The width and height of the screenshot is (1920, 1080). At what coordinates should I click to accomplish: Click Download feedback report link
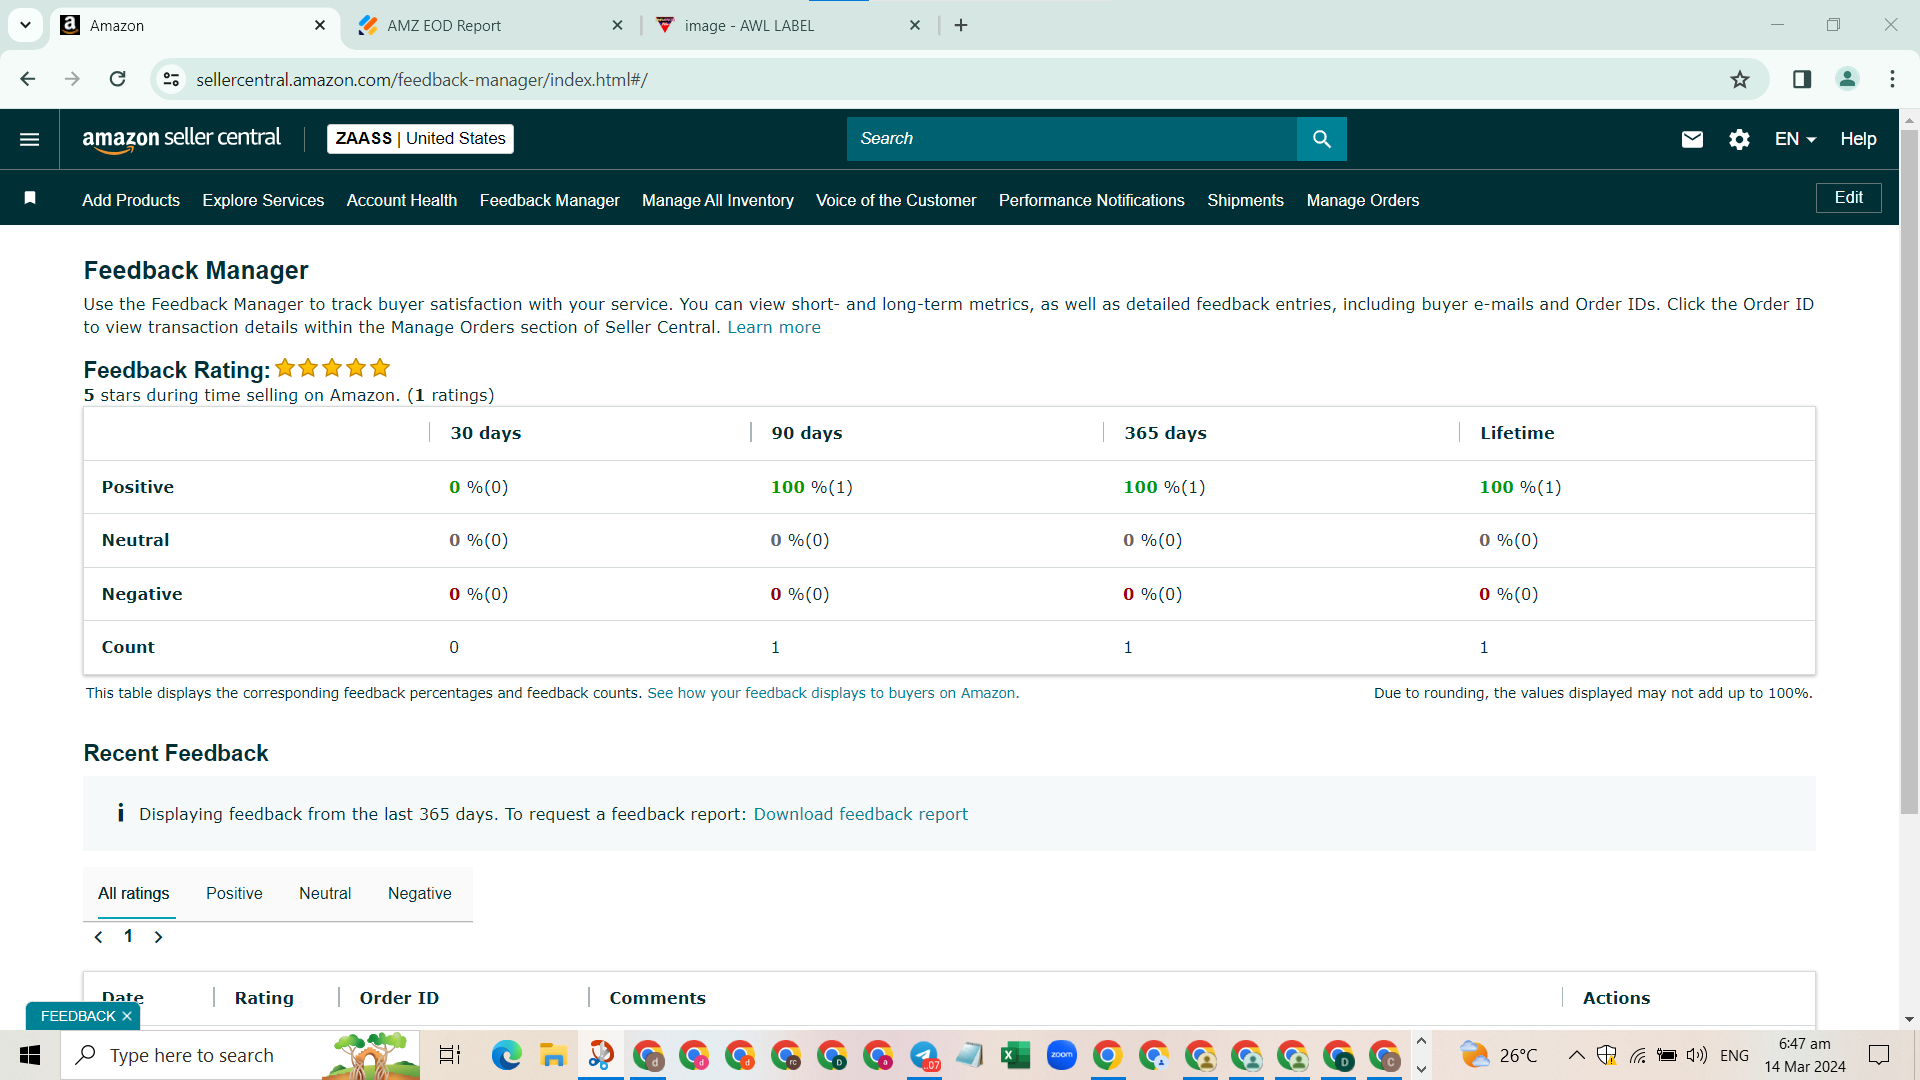(860, 814)
